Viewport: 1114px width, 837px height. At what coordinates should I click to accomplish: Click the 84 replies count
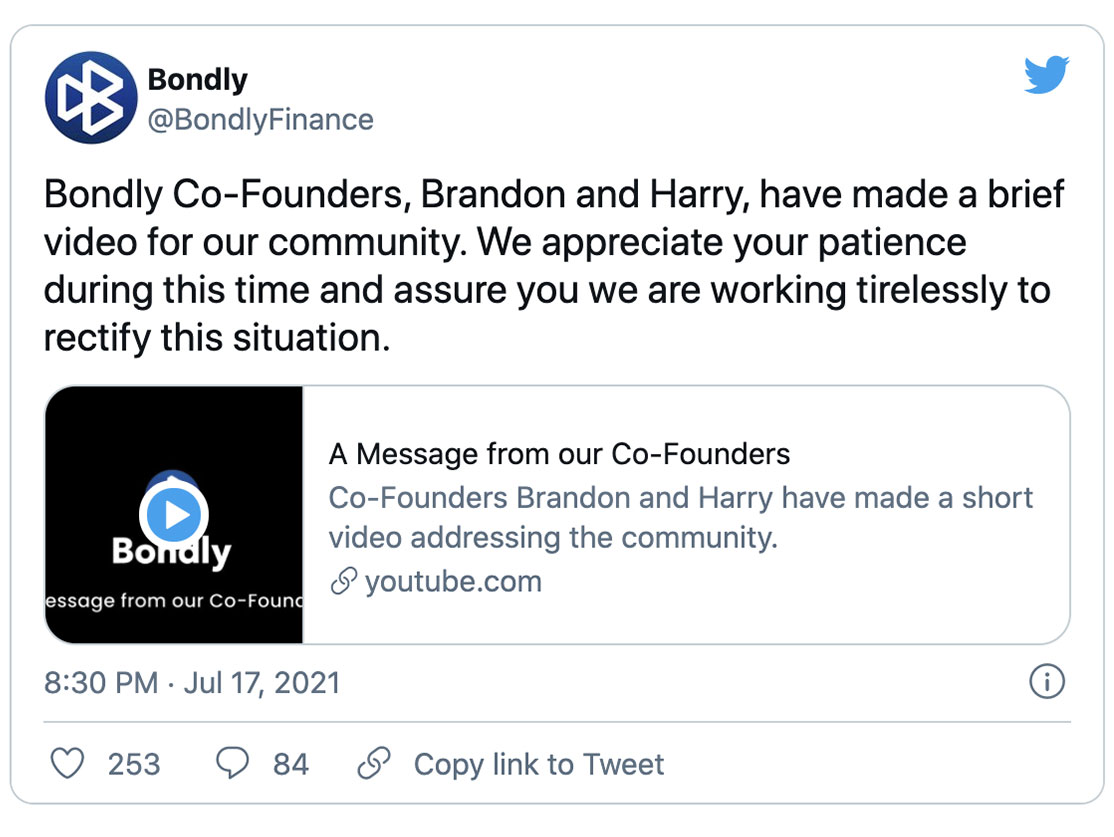[291, 765]
